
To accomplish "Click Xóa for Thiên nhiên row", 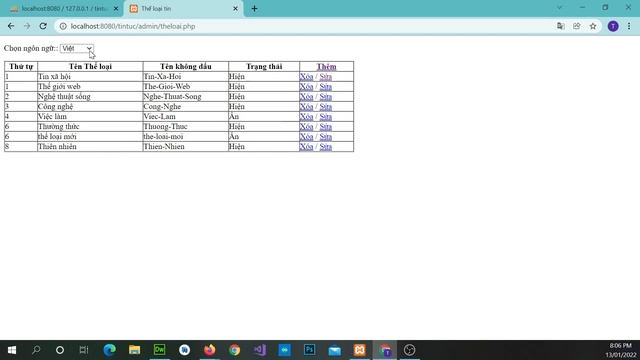I will tap(306, 147).
